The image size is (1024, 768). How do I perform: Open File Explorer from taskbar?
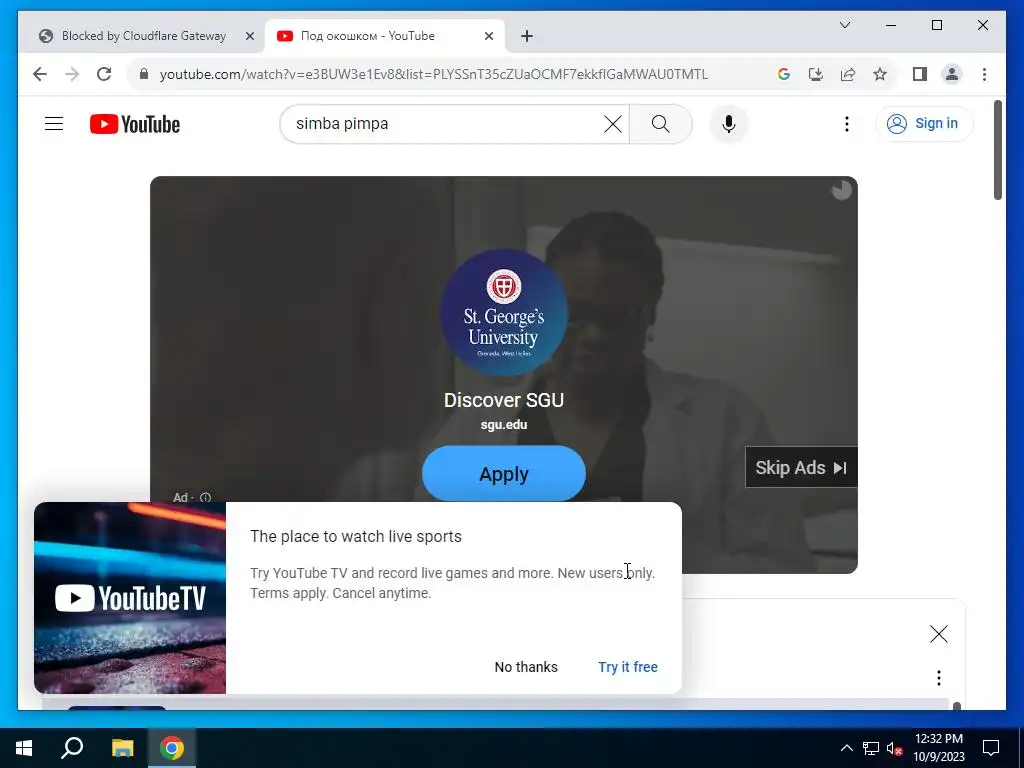pyautogui.click(x=122, y=748)
